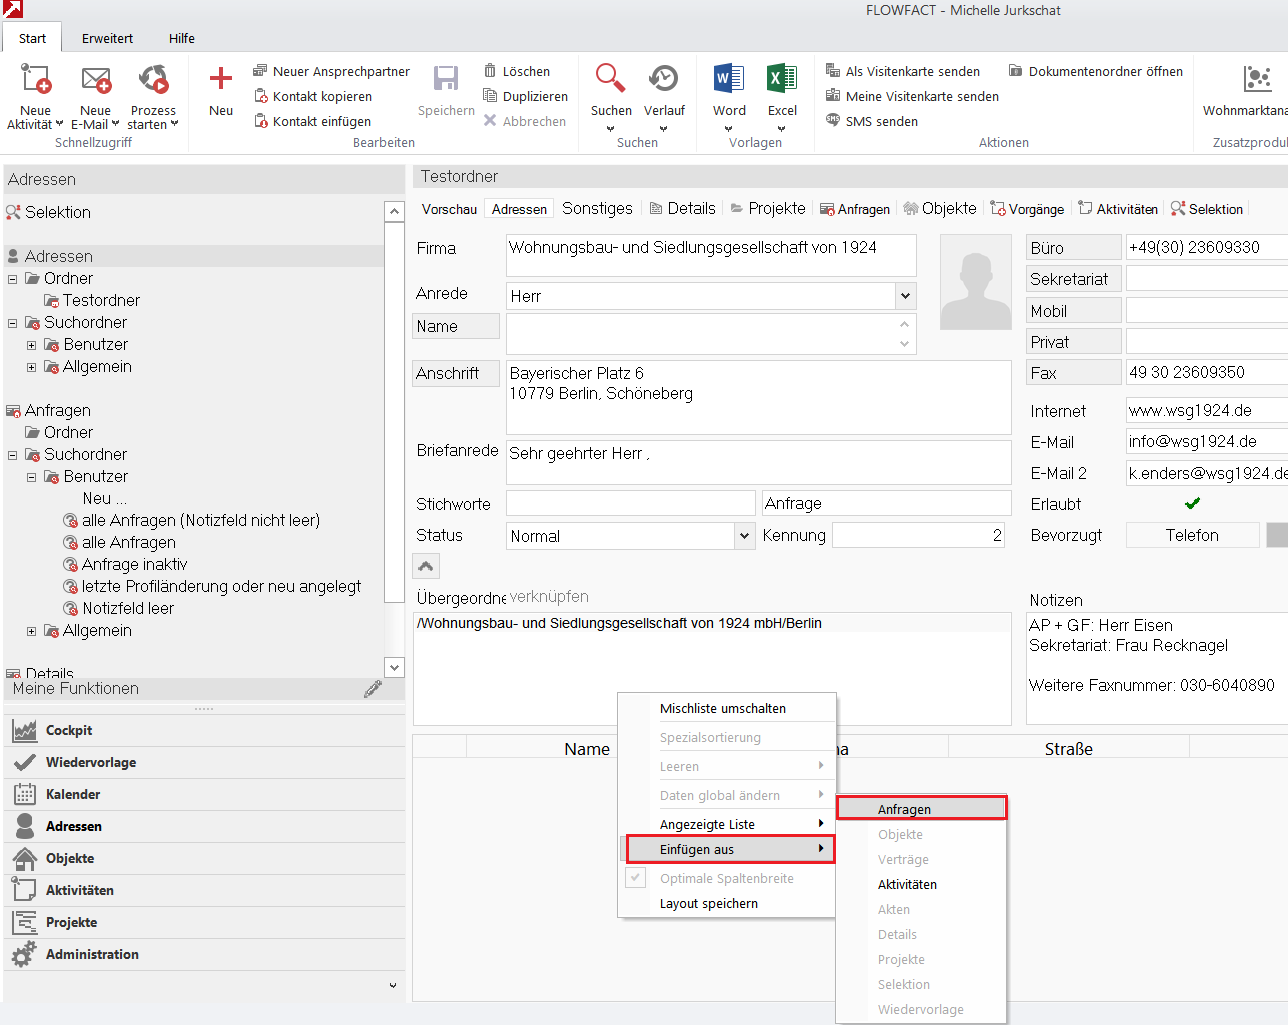Toggle the Erlaubt green checkmark

click(x=1192, y=504)
